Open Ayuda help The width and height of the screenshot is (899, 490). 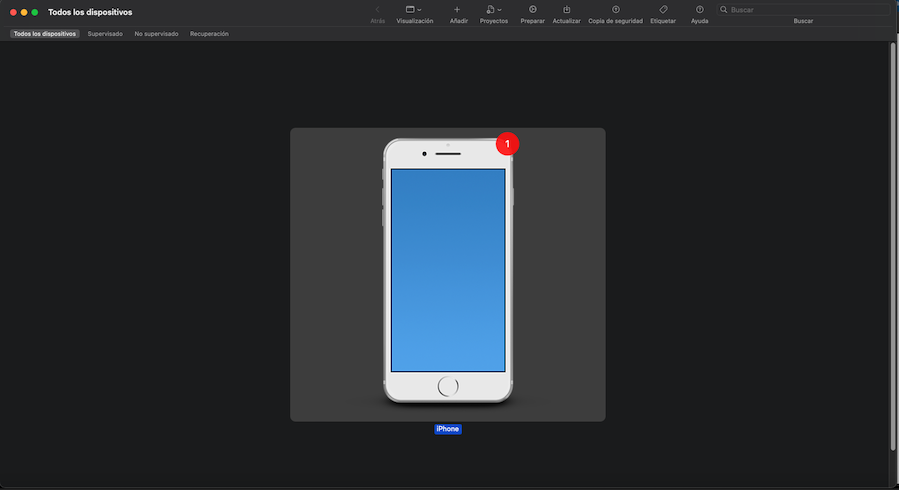coord(699,10)
